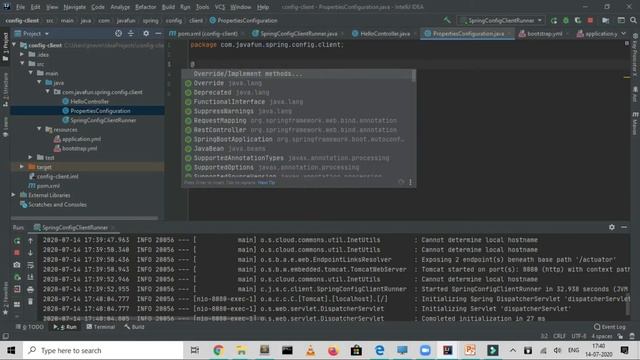Click the Dump Threads camera icon
Screen dimensions: 640x360
click(17, 265)
